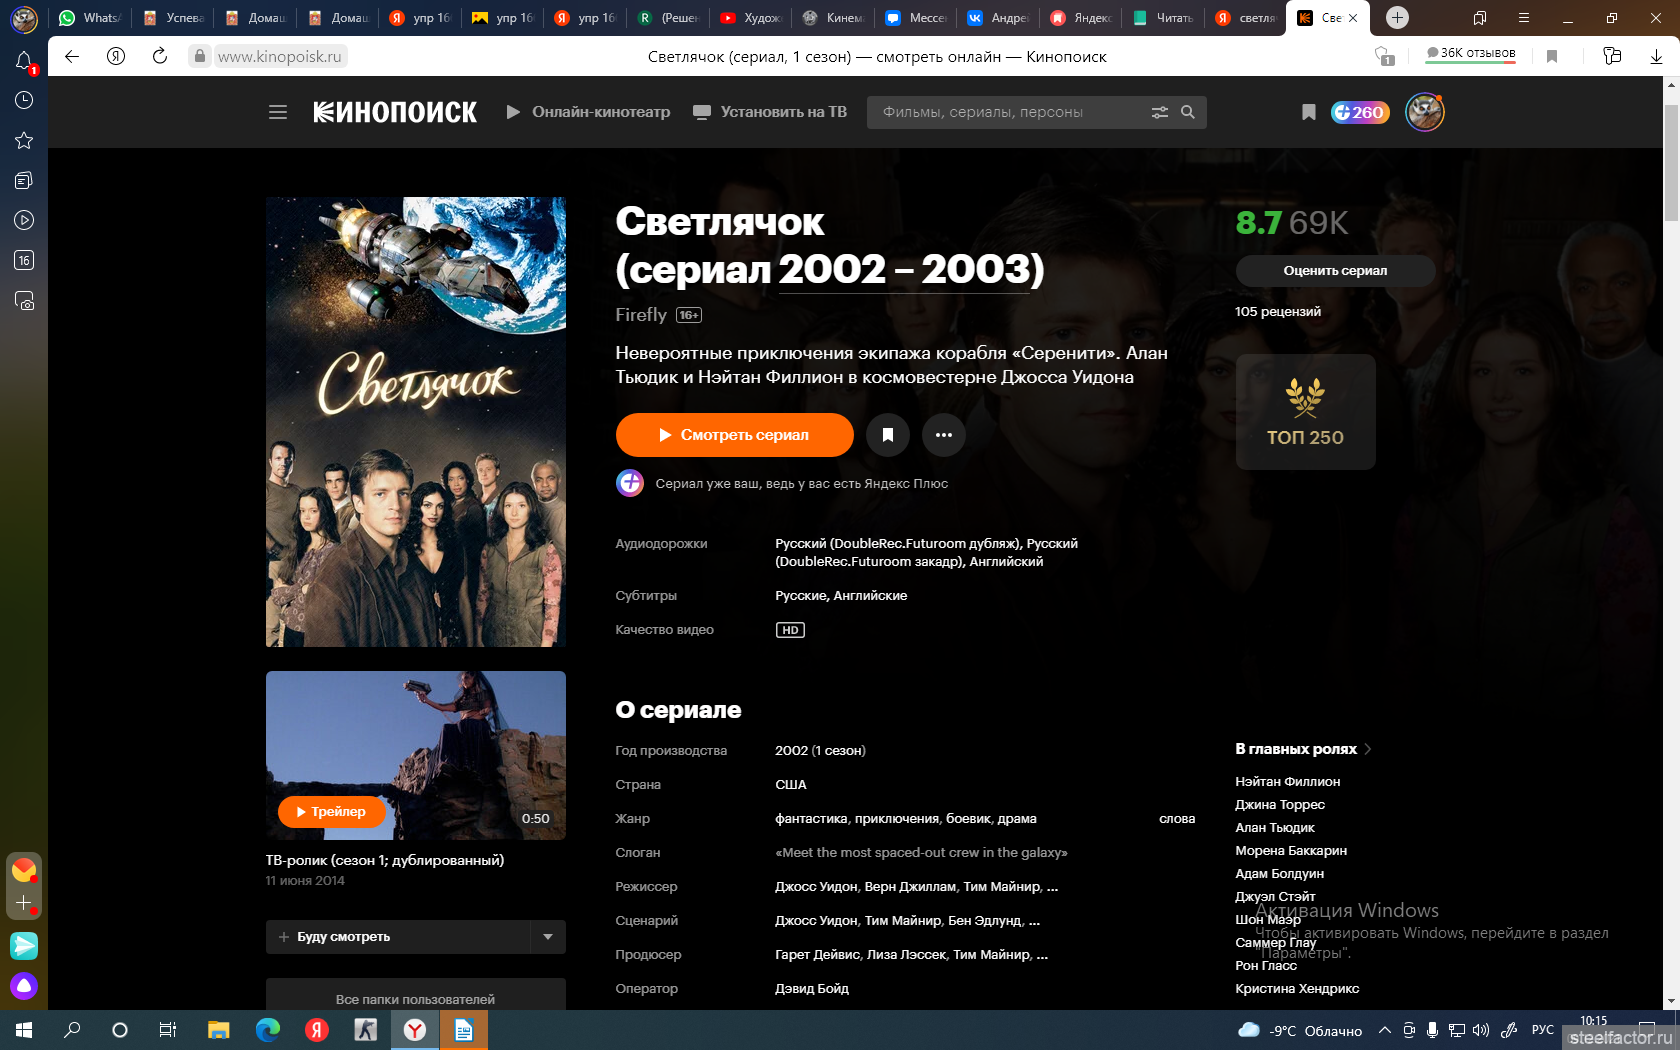
Task: Open Онлайн-кинотеатр menu item
Action: [588, 112]
